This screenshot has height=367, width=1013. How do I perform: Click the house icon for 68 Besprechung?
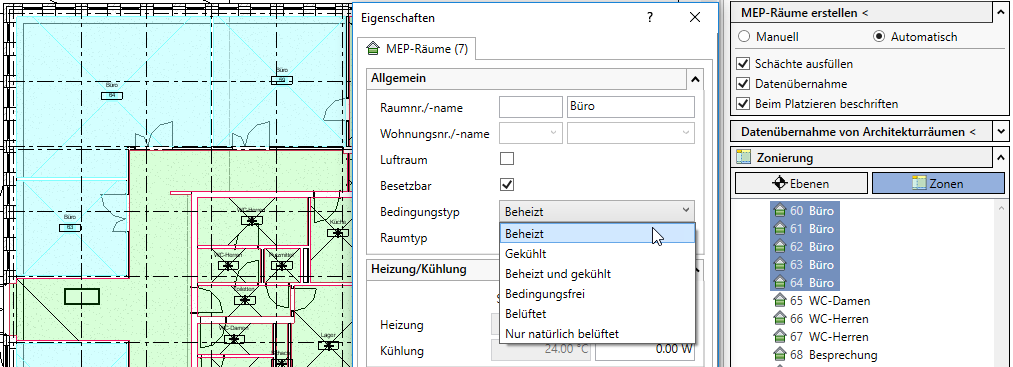(x=780, y=355)
